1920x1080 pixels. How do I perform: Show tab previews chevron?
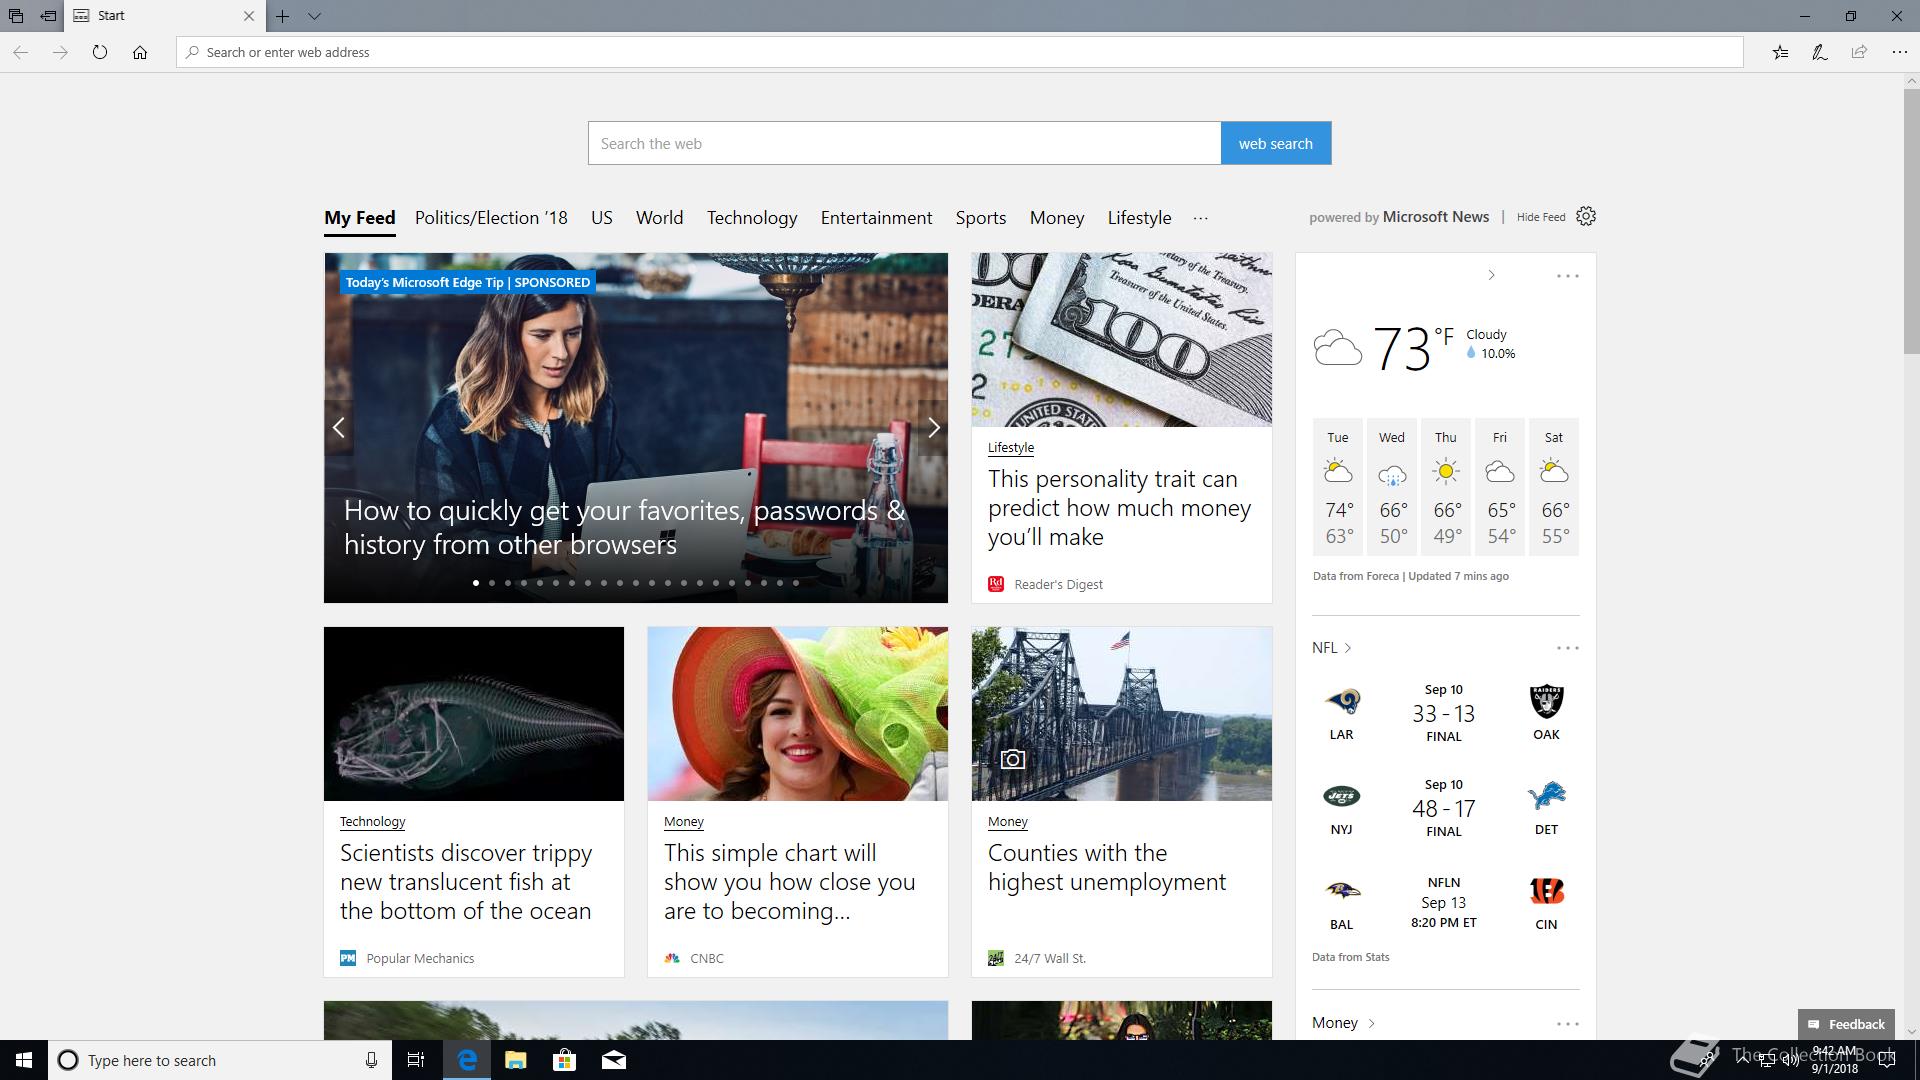314,16
